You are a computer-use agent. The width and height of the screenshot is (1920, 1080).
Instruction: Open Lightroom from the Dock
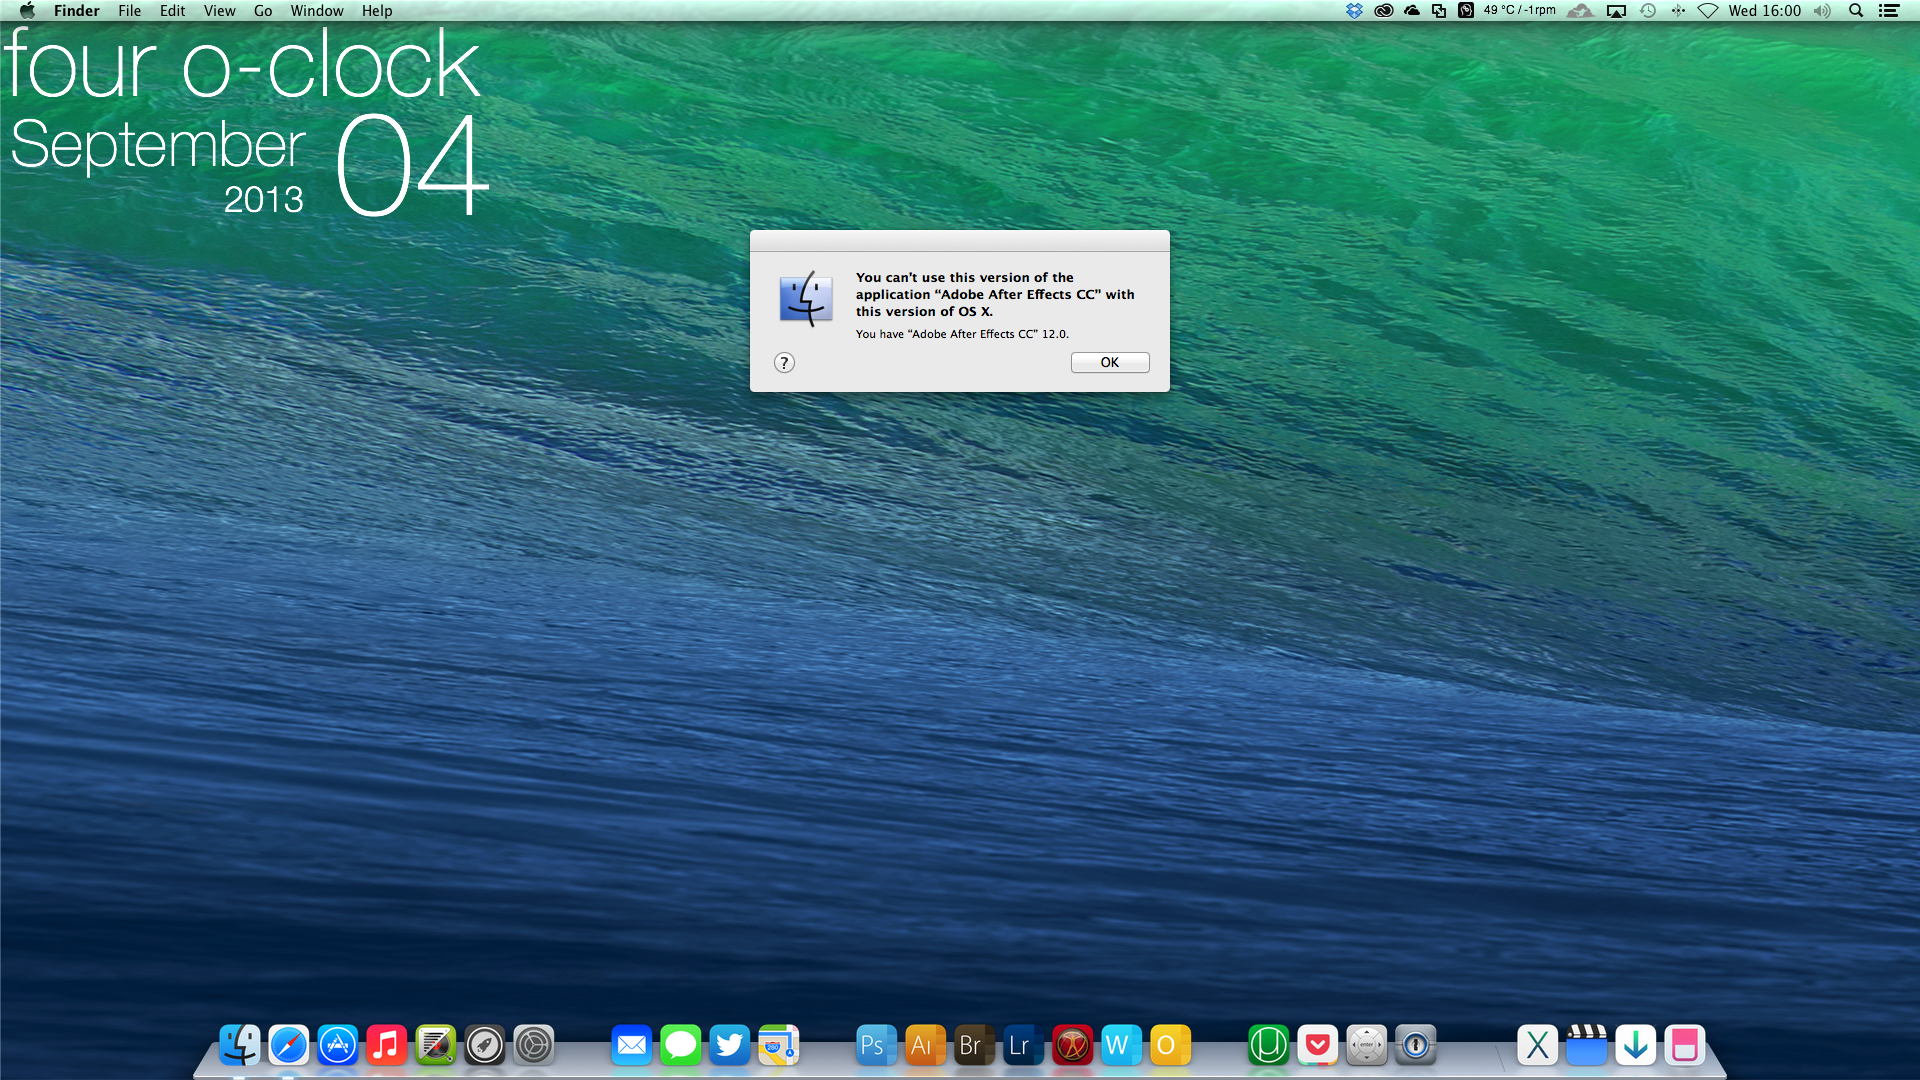(1024, 1045)
